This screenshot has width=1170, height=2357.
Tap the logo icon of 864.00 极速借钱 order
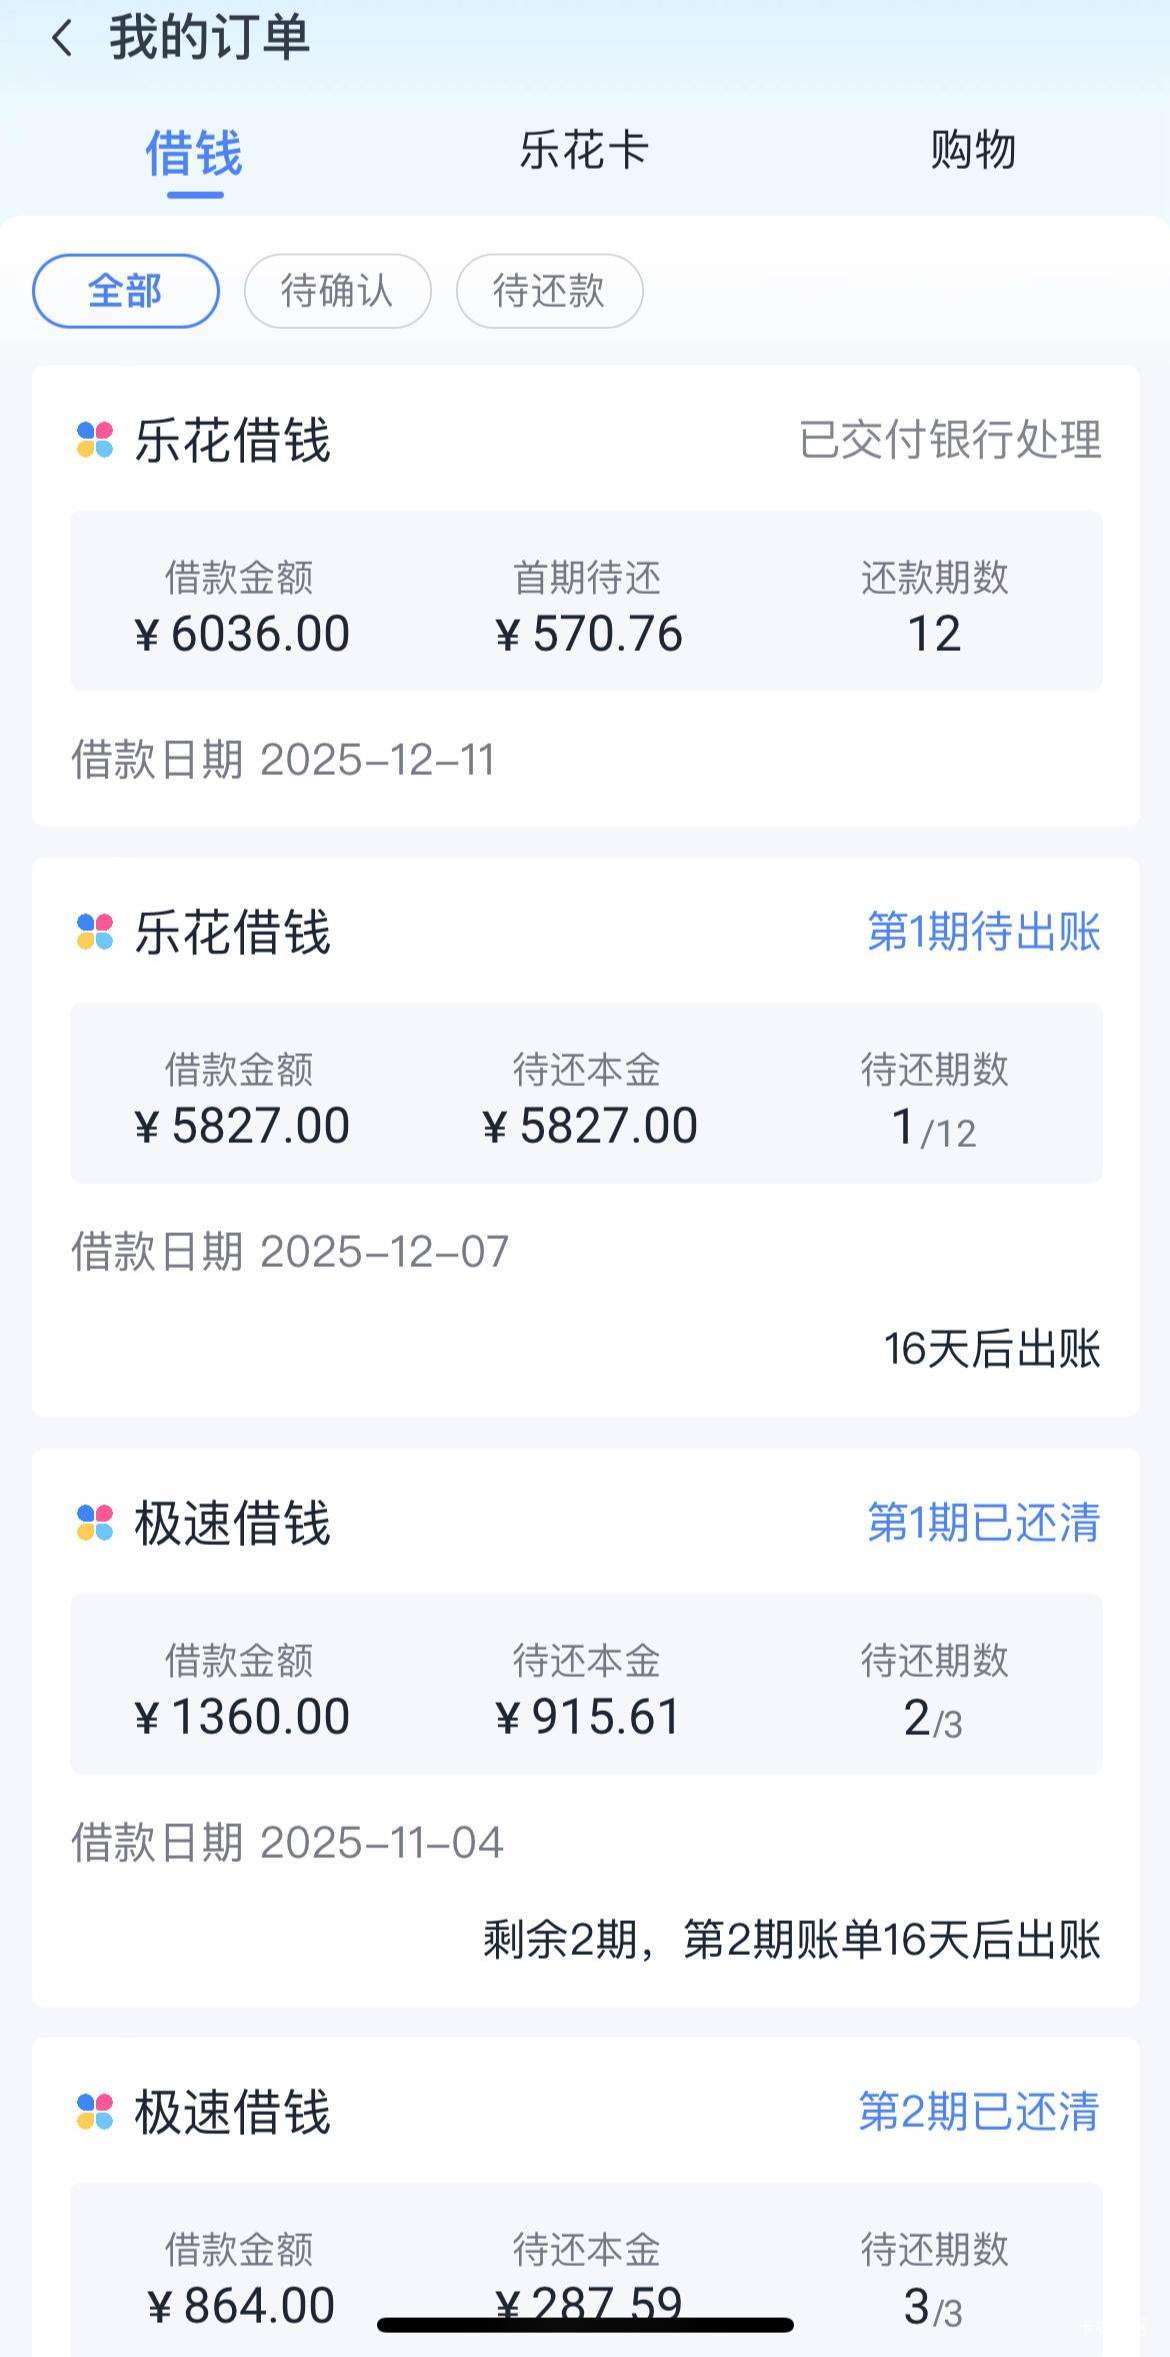click(95, 2112)
